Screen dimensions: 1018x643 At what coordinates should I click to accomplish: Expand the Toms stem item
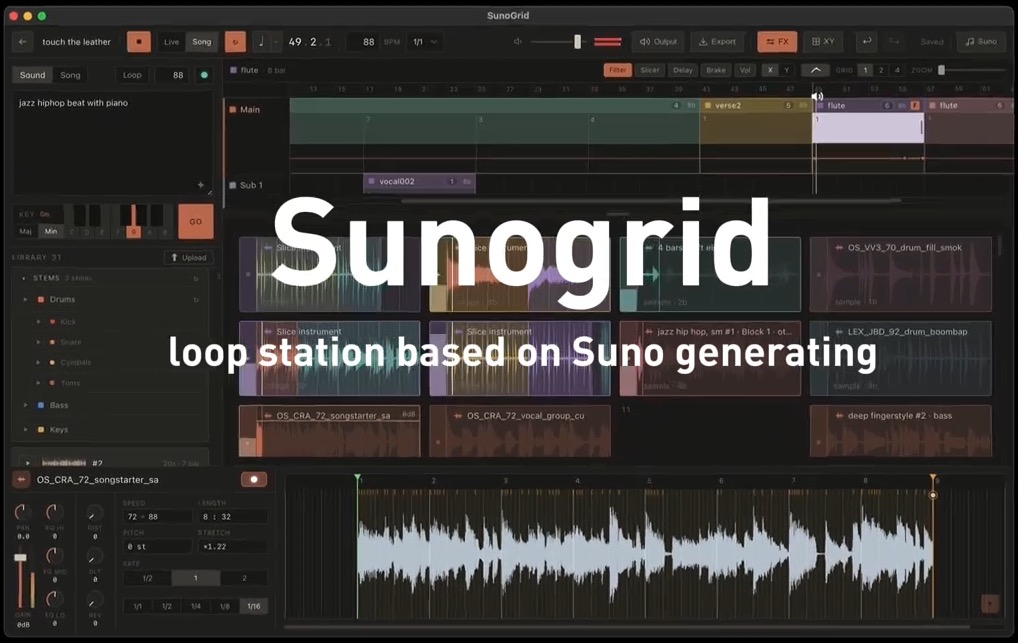[38, 383]
